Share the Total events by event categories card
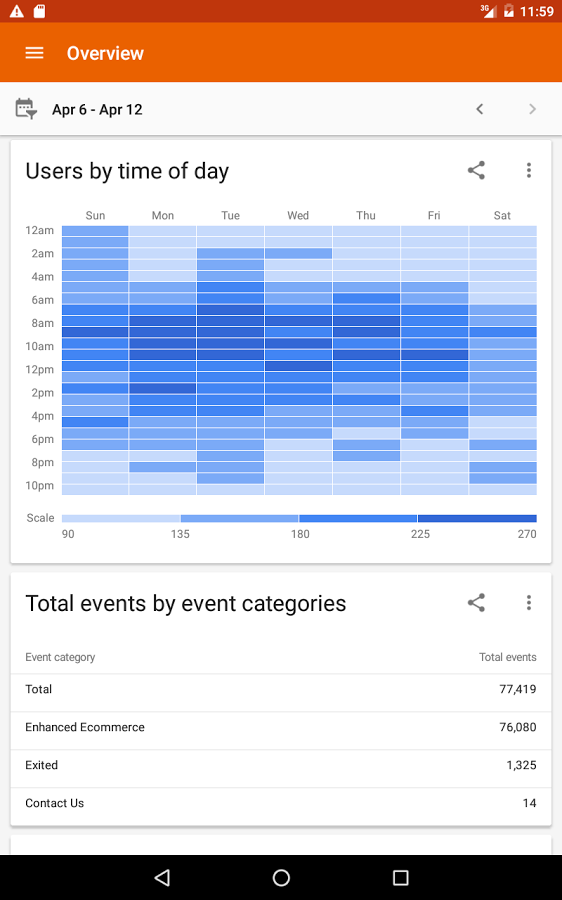 coord(476,603)
